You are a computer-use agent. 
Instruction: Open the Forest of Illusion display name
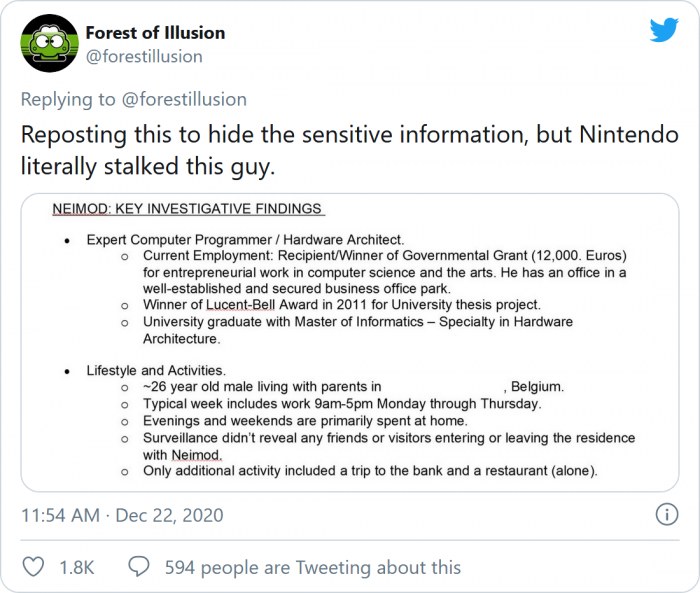155,32
